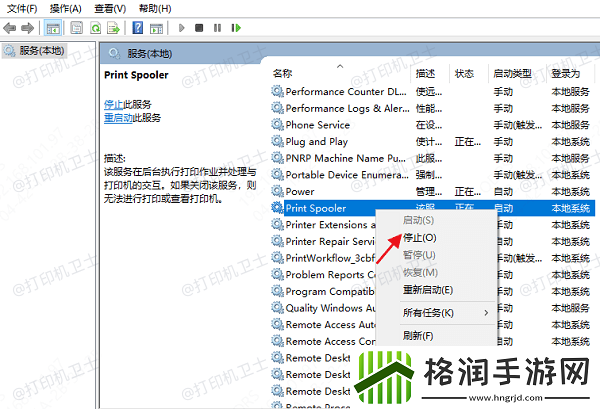Open the 操作(A) menu
The width and height of the screenshot is (600, 409).
[x=65, y=8]
